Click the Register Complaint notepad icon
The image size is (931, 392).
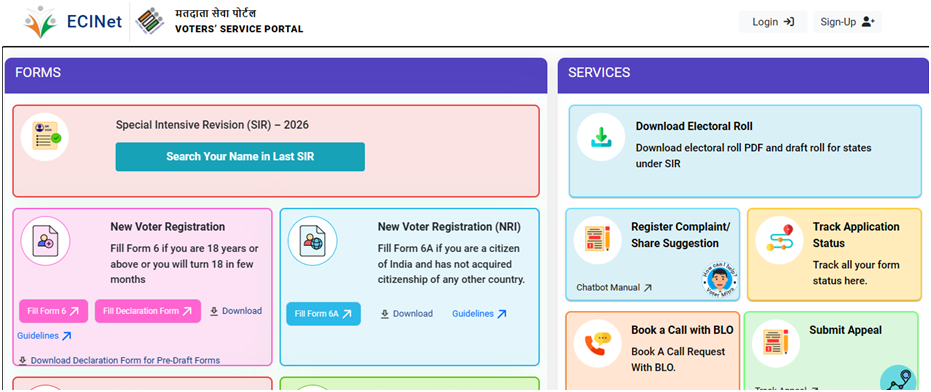pos(597,241)
